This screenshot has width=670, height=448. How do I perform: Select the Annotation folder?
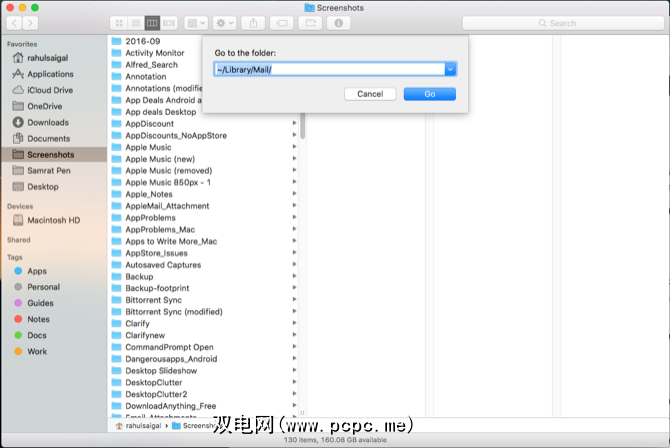point(145,77)
